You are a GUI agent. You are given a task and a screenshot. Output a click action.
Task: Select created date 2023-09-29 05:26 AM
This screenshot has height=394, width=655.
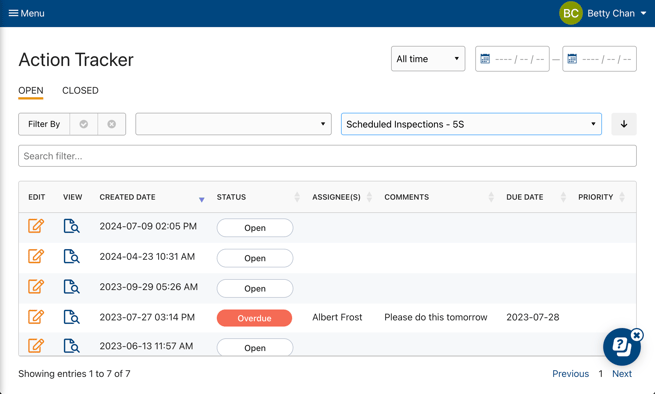[148, 287]
